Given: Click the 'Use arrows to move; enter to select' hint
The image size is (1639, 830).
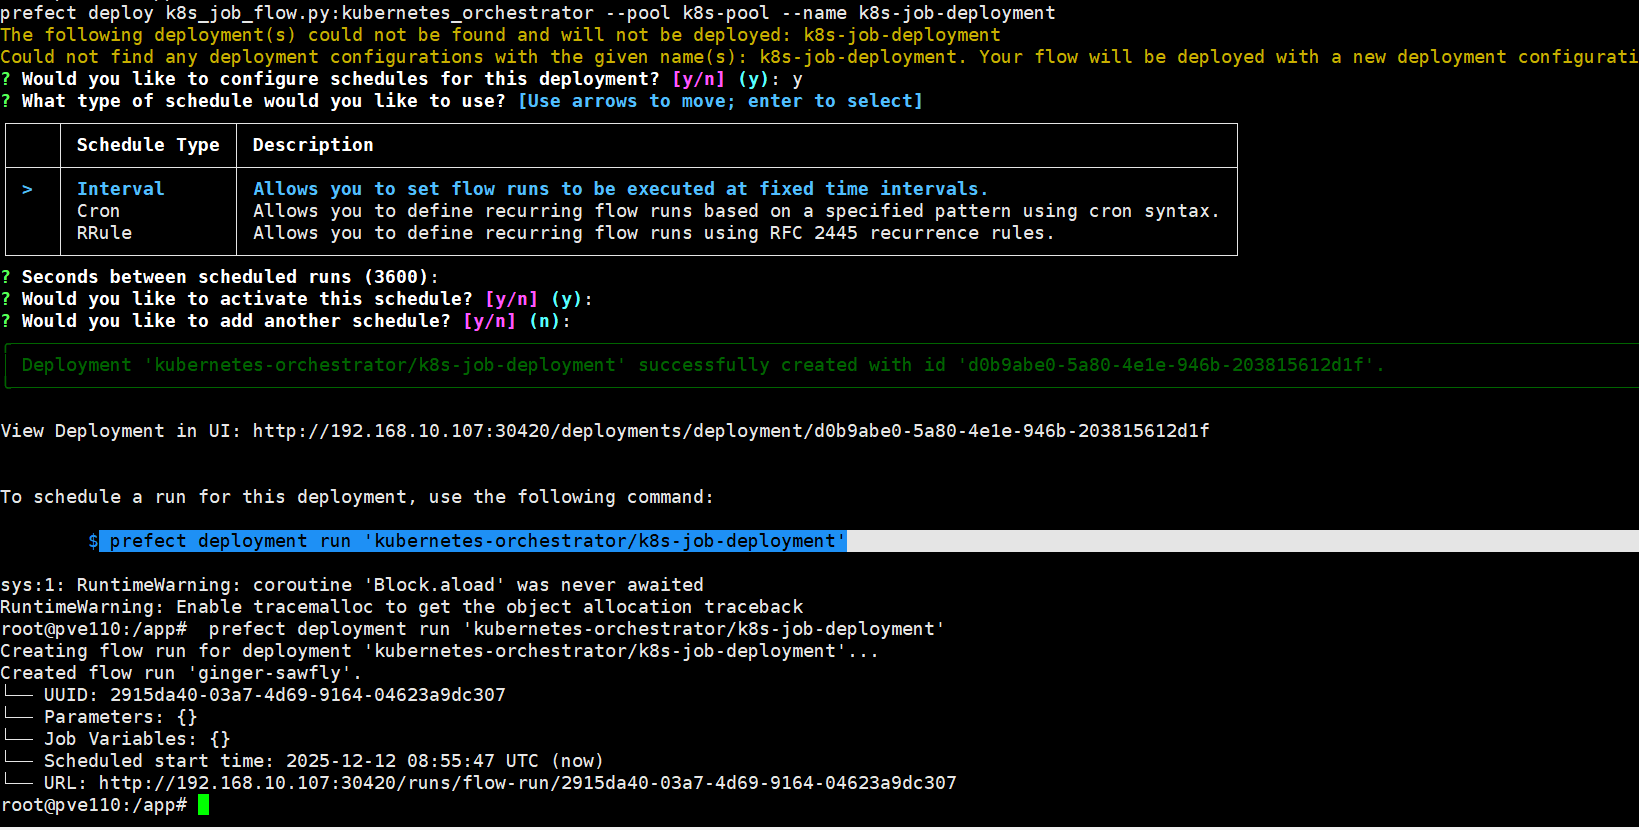Looking at the screenshot, I should coord(720,101).
